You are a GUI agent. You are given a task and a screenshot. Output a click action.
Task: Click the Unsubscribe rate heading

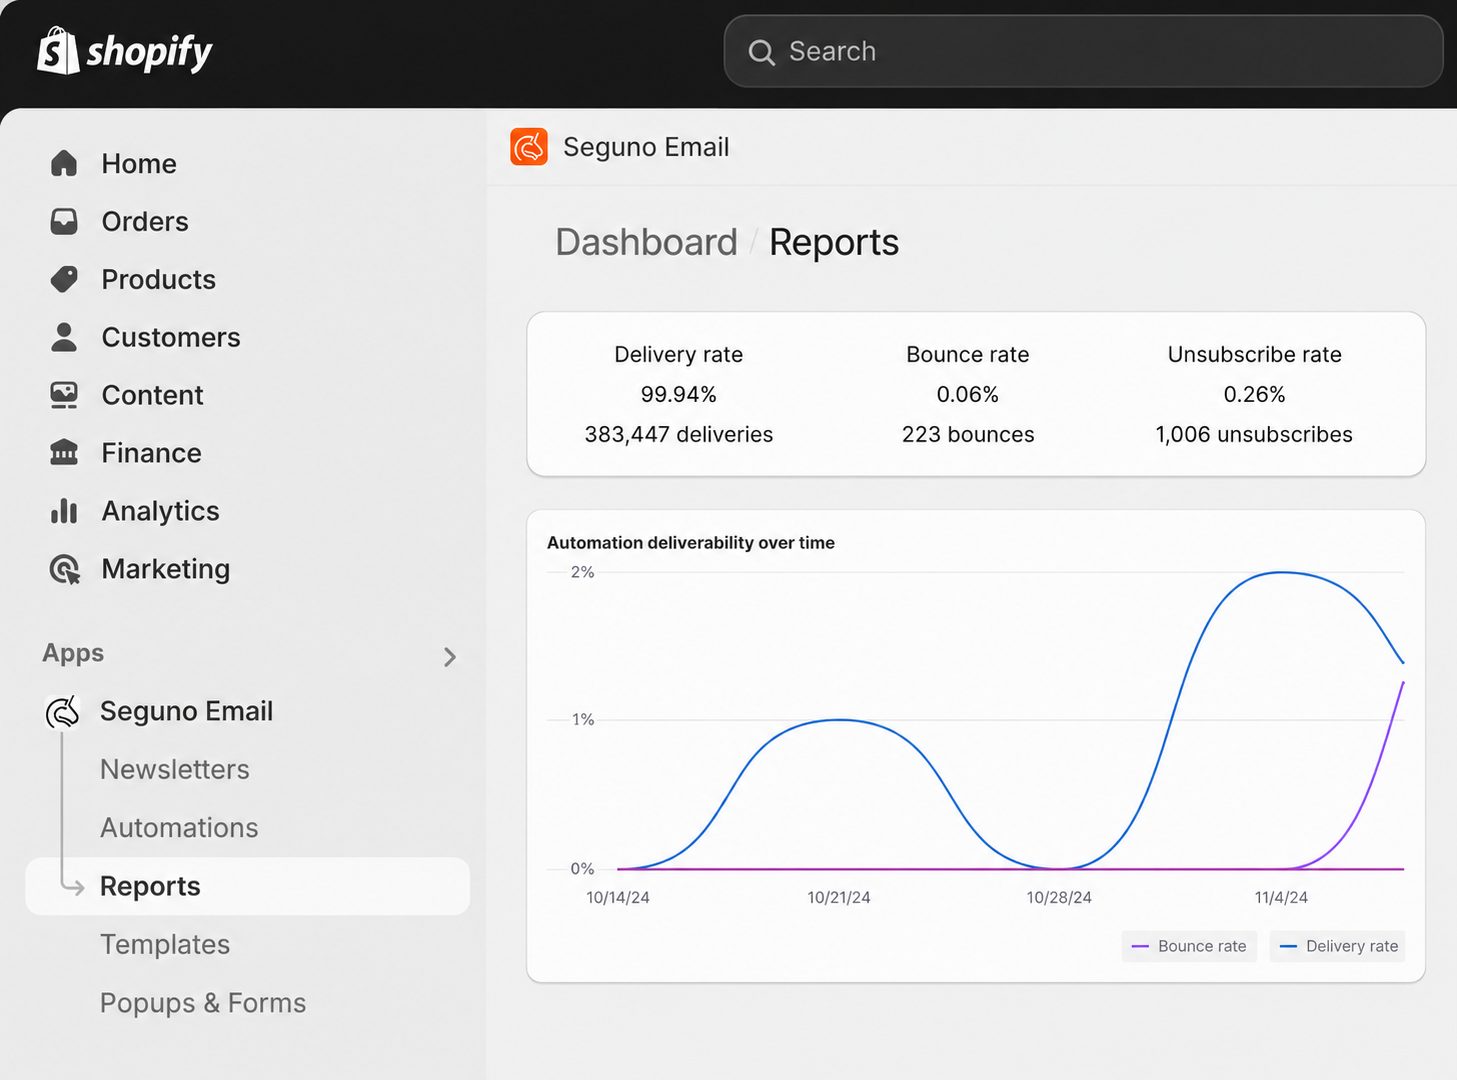(1255, 354)
